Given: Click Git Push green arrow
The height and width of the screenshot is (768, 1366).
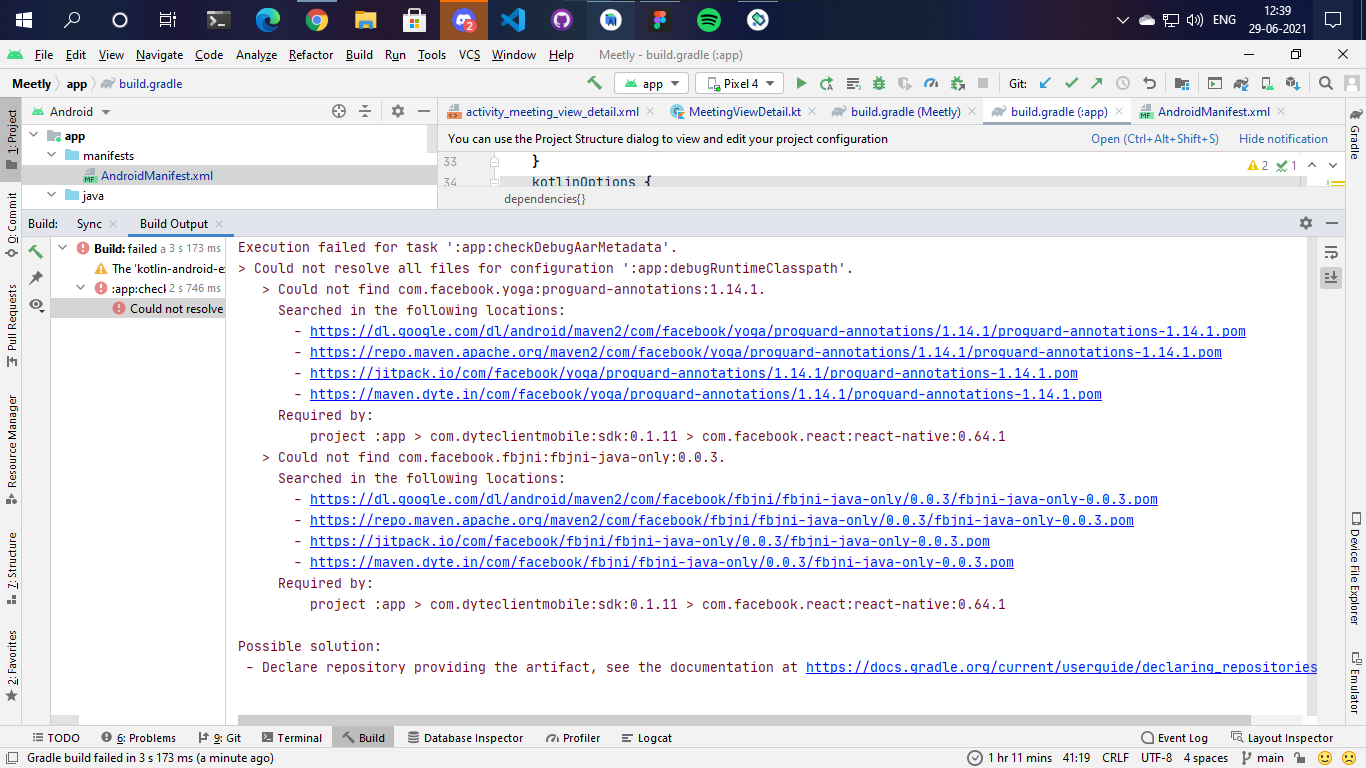Looking at the screenshot, I should [x=1097, y=84].
